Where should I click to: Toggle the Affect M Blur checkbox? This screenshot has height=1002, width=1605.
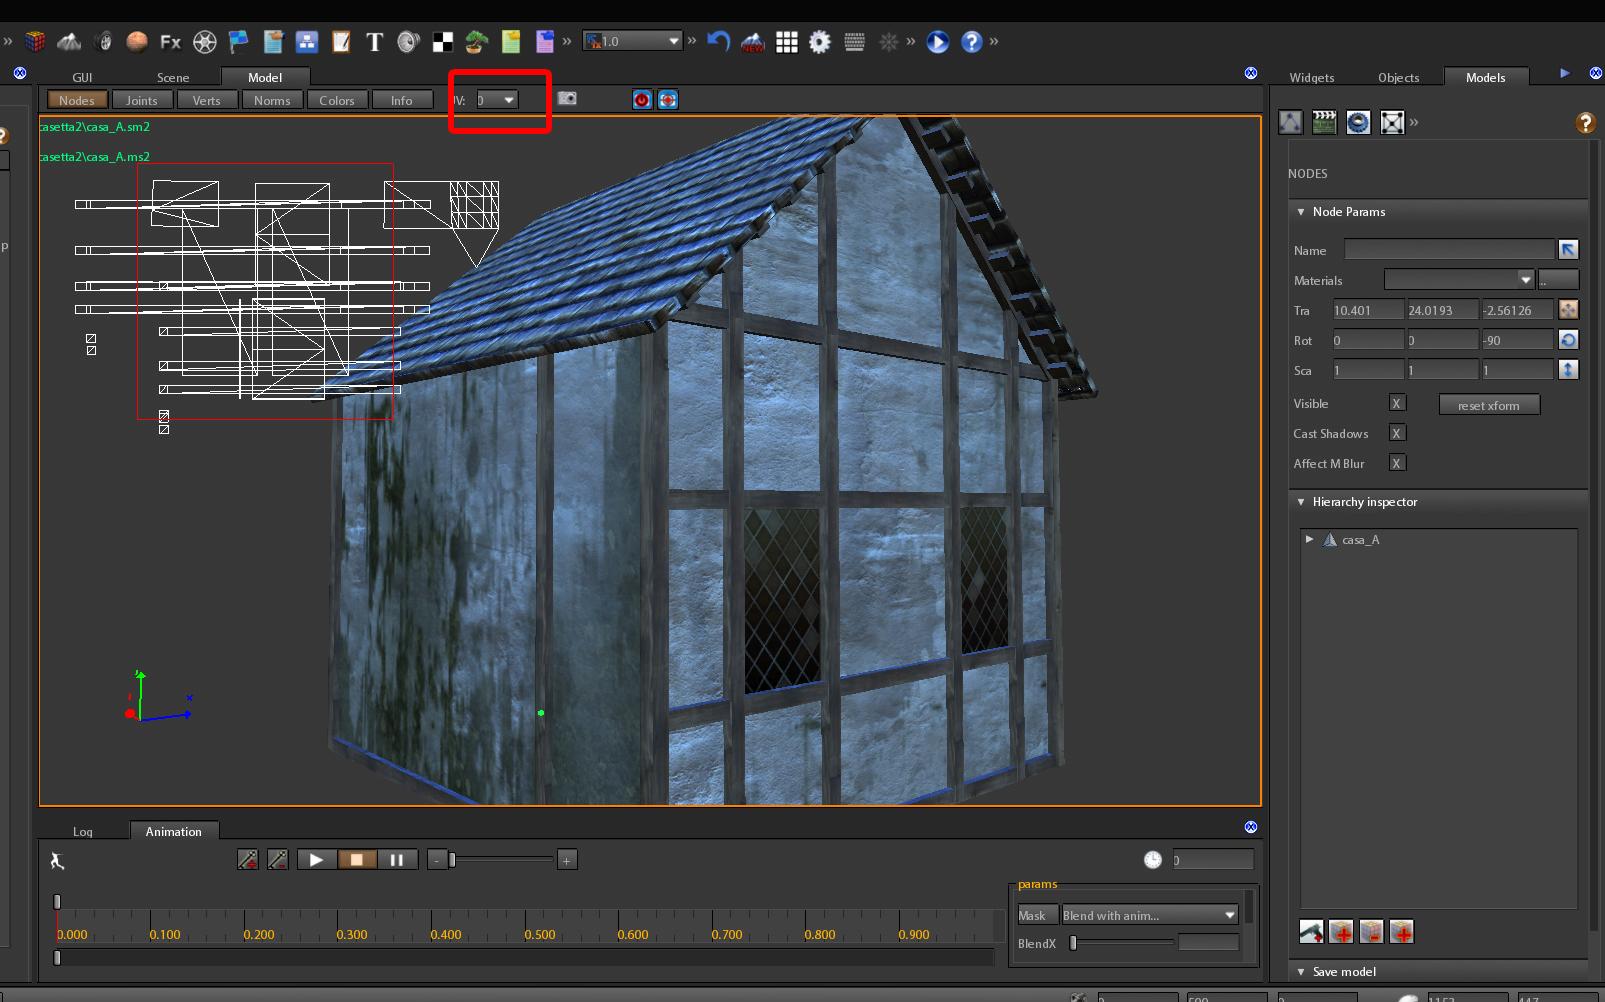point(1397,463)
